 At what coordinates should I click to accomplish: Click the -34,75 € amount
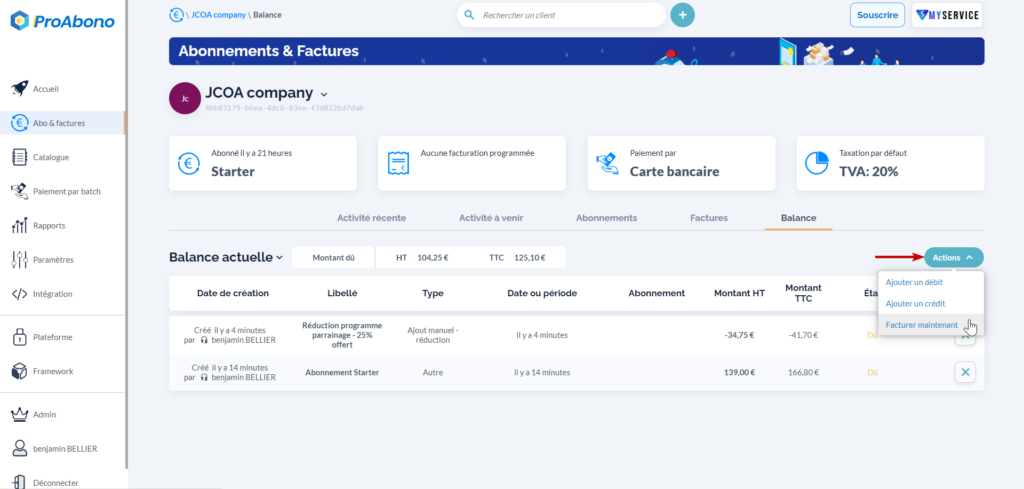[739, 335]
